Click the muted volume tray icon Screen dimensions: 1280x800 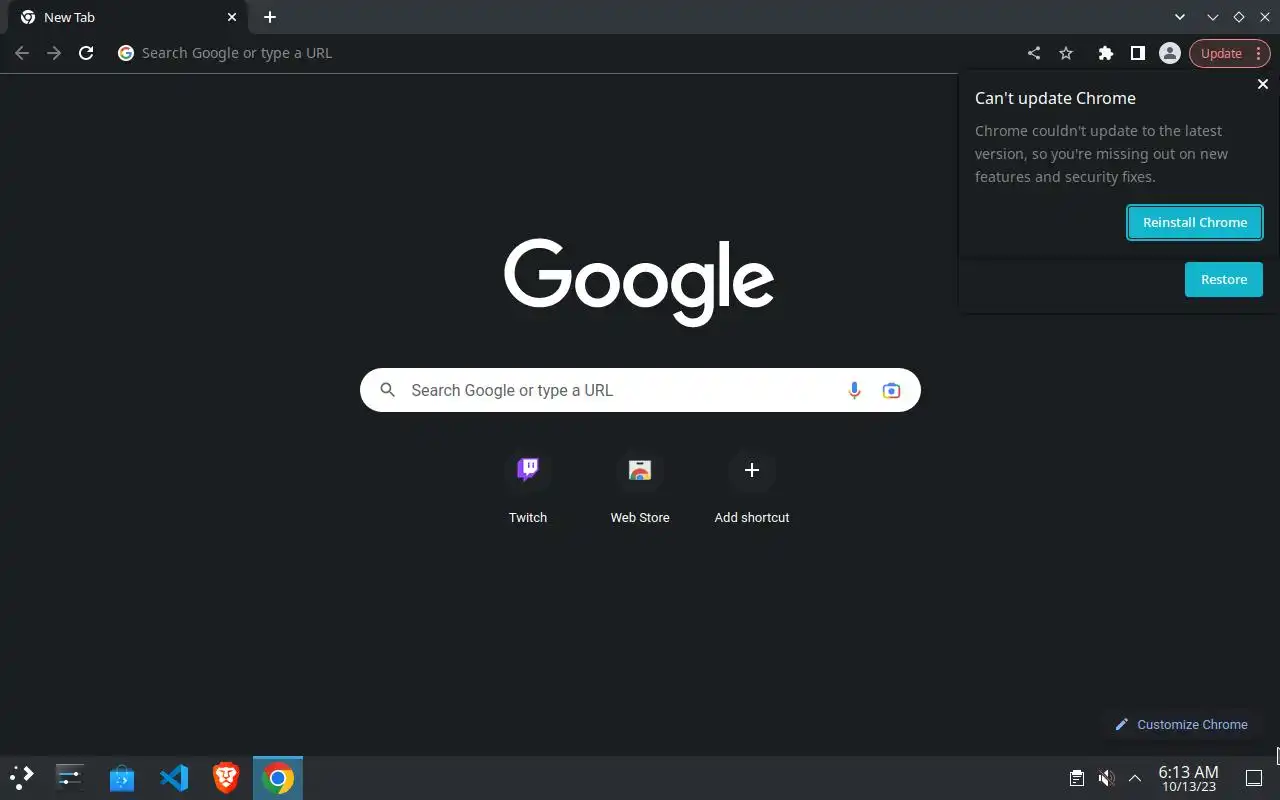(1106, 778)
